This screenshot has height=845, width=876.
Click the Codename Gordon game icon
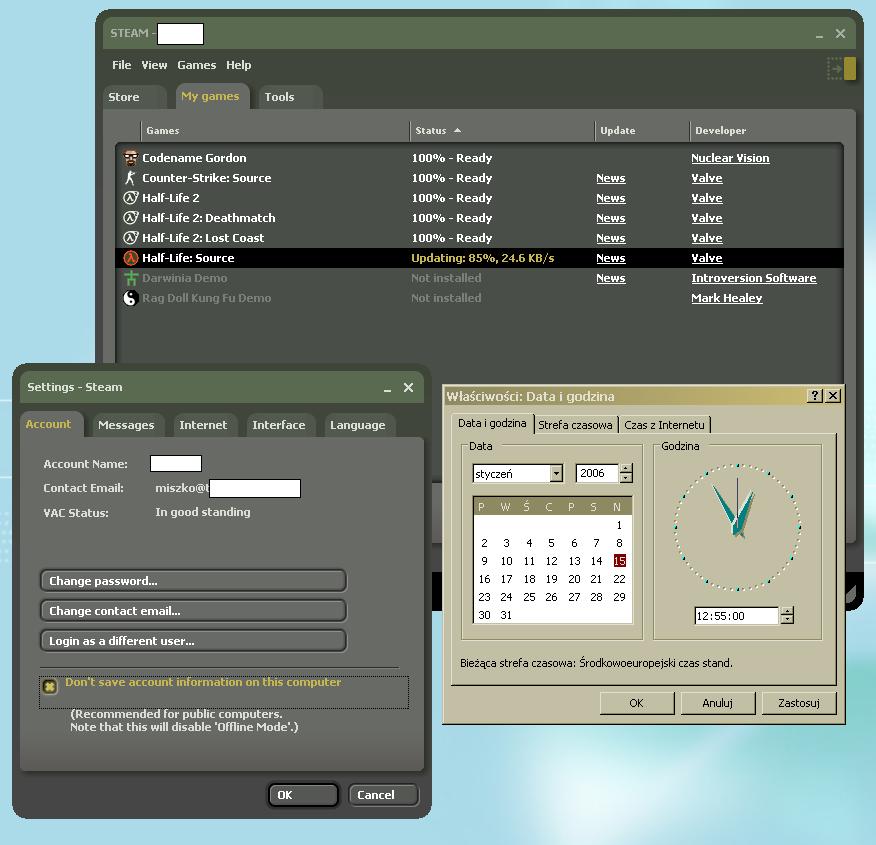pyautogui.click(x=131, y=158)
